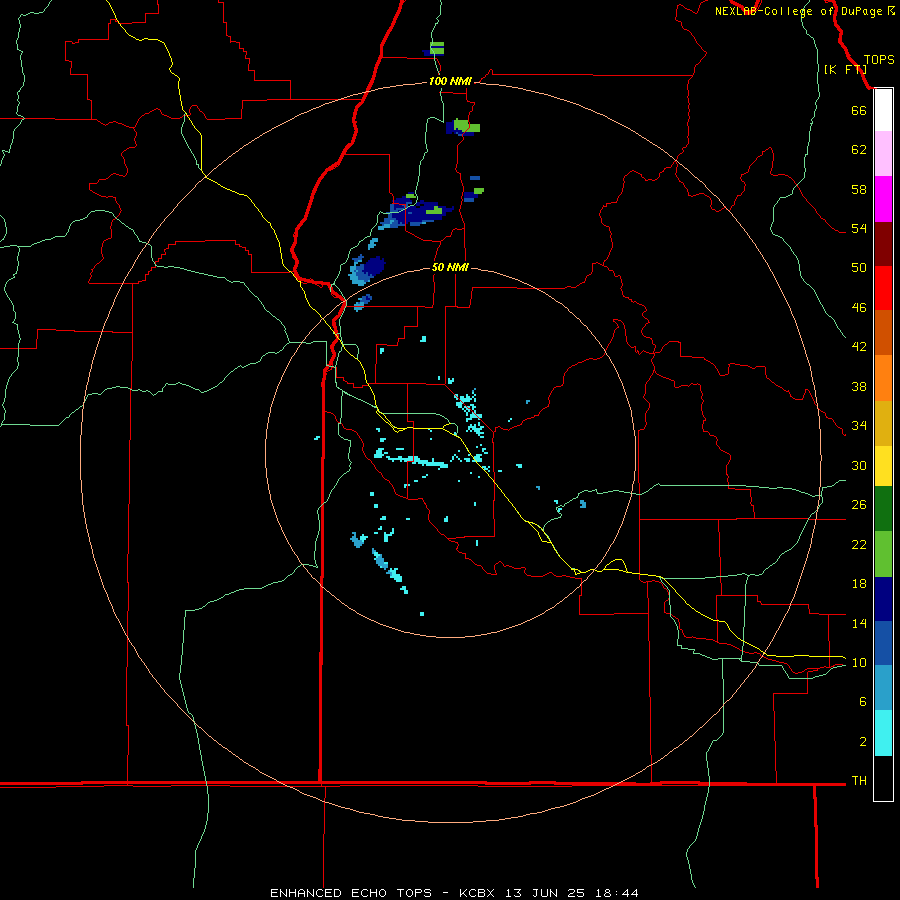Image resolution: width=900 pixels, height=900 pixels.
Task: Click the "30" legend value
Action: tap(859, 465)
